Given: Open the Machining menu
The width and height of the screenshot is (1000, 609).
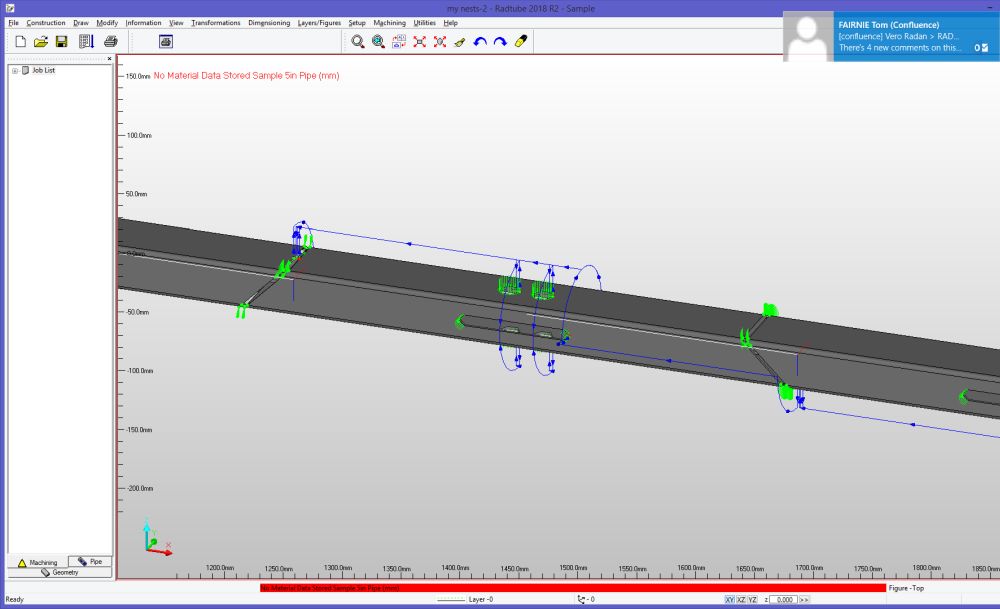Looking at the screenshot, I should coord(389,22).
